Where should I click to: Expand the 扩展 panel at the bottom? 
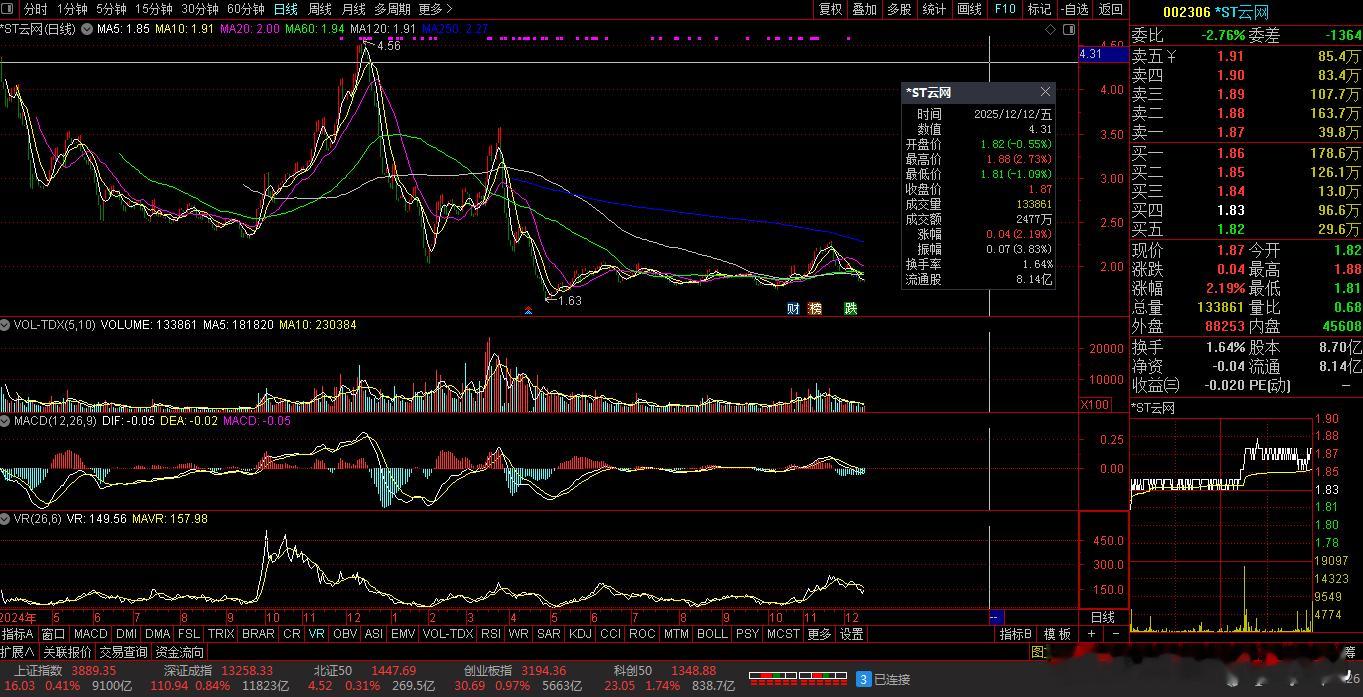click(17, 652)
